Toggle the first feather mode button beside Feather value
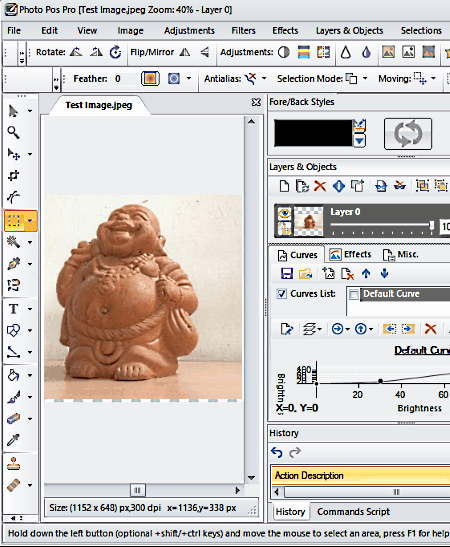Viewport: 450px width, 547px height. (150, 78)
